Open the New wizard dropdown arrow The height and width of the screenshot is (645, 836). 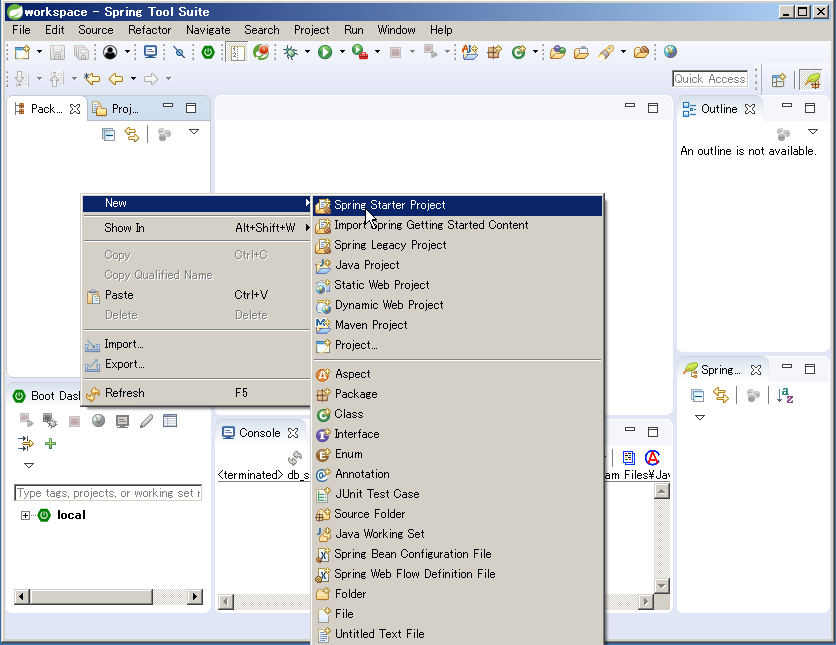click(x=39, y=52)
